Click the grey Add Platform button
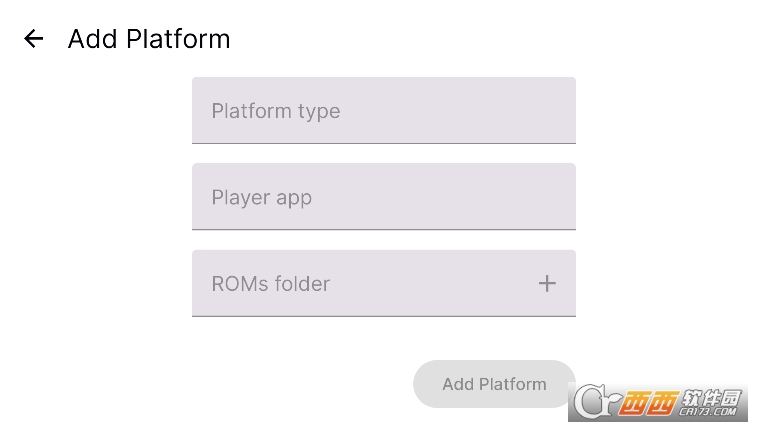 (x=494, y=384)
